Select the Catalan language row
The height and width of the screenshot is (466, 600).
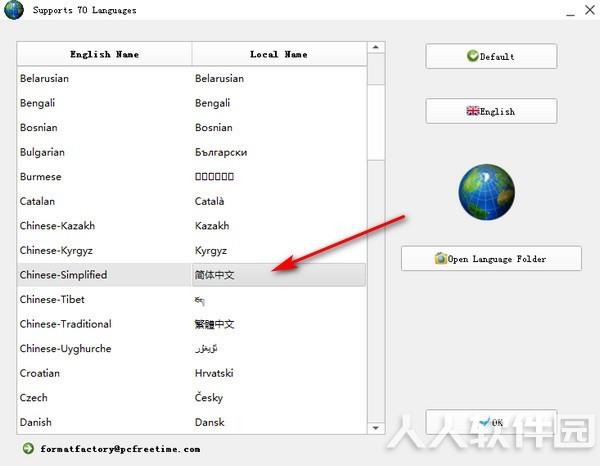pos(191,201)
